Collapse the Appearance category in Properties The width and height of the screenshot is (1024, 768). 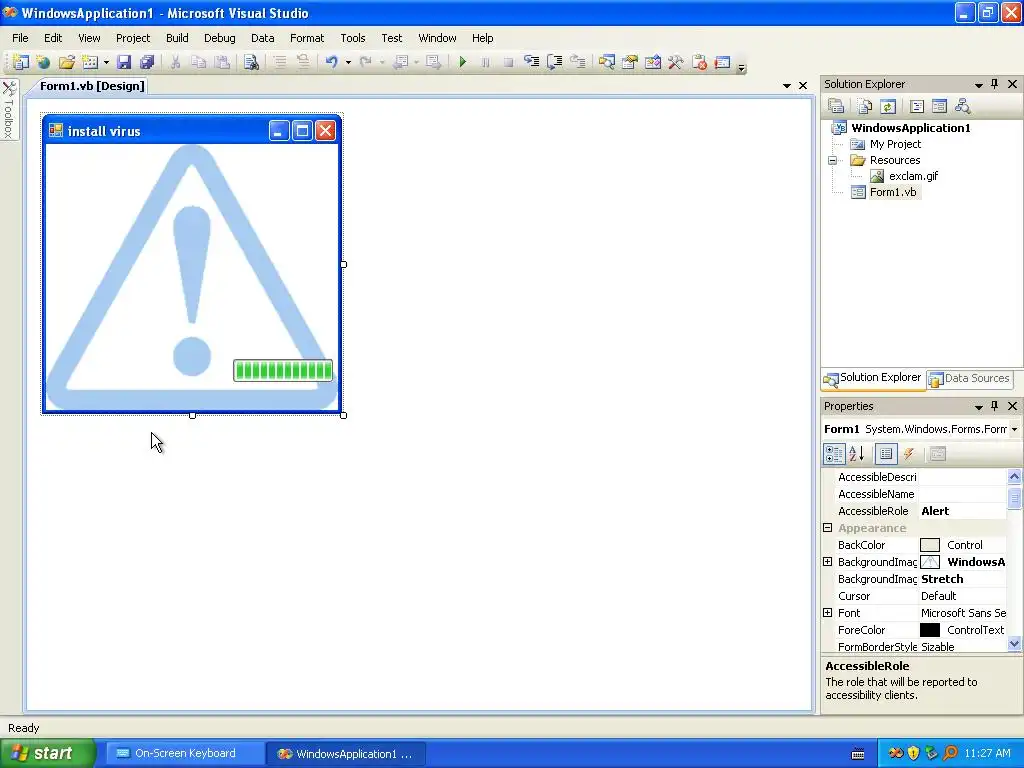[827, 528]
